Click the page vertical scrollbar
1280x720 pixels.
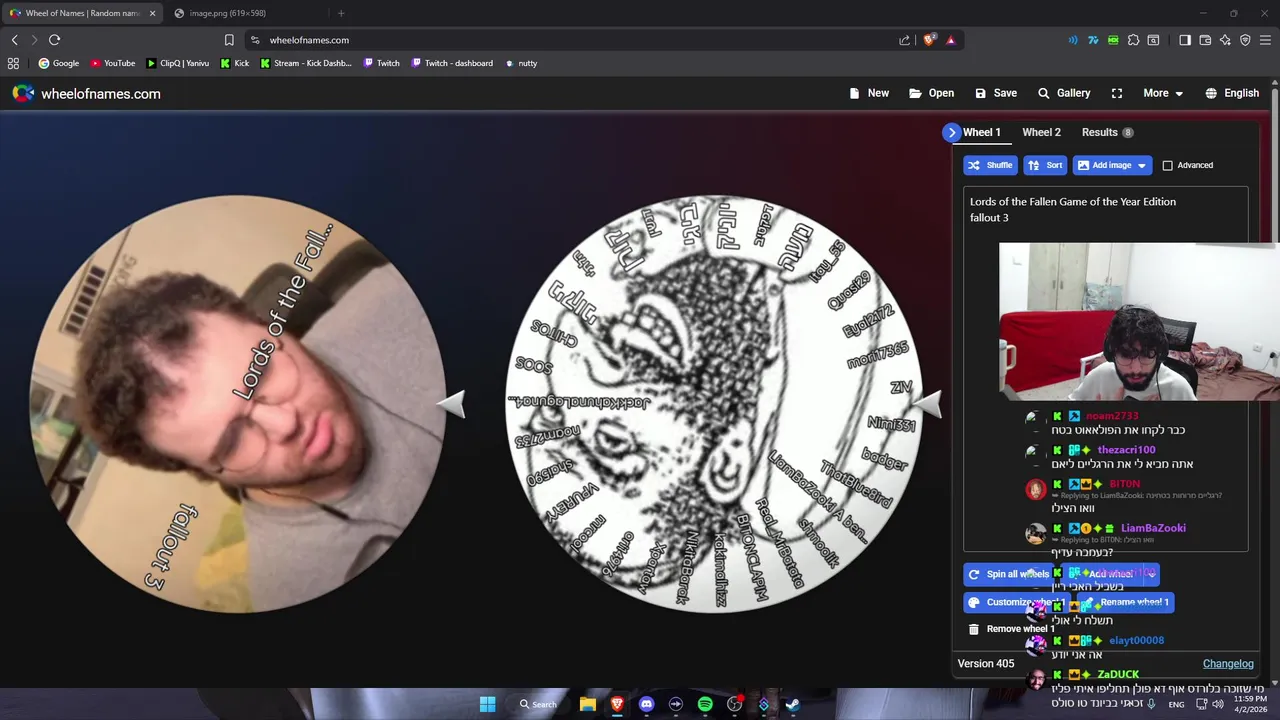[1275, 380]
